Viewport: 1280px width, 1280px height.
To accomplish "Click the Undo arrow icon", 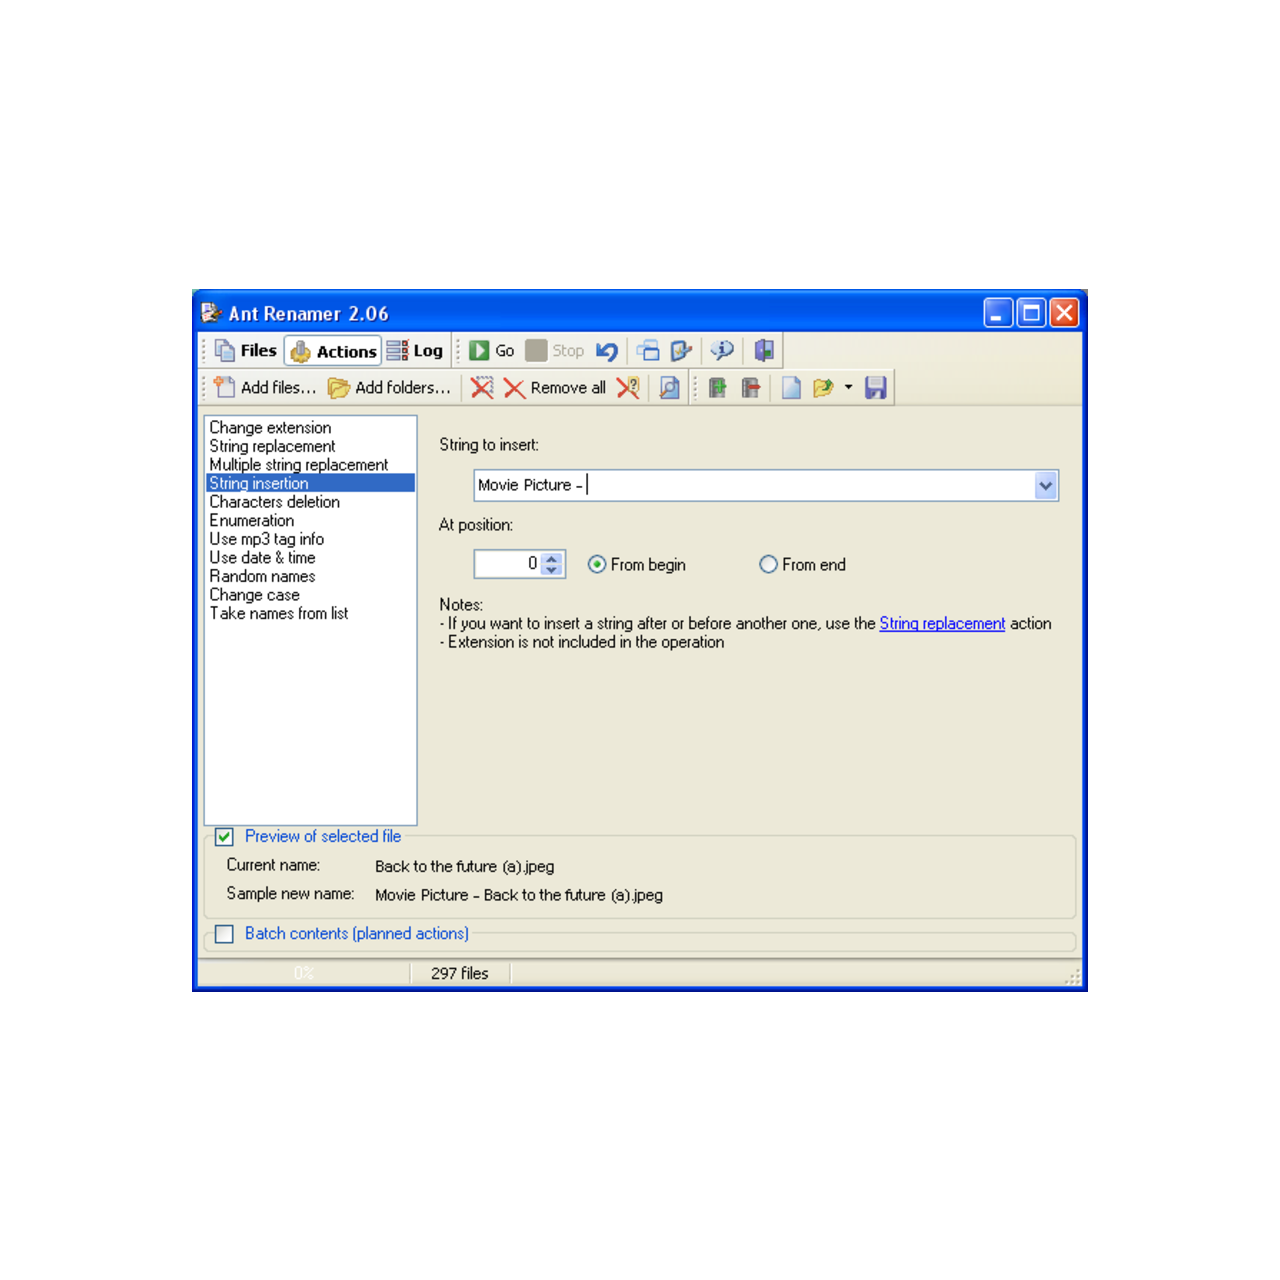I will coord(607,351).
